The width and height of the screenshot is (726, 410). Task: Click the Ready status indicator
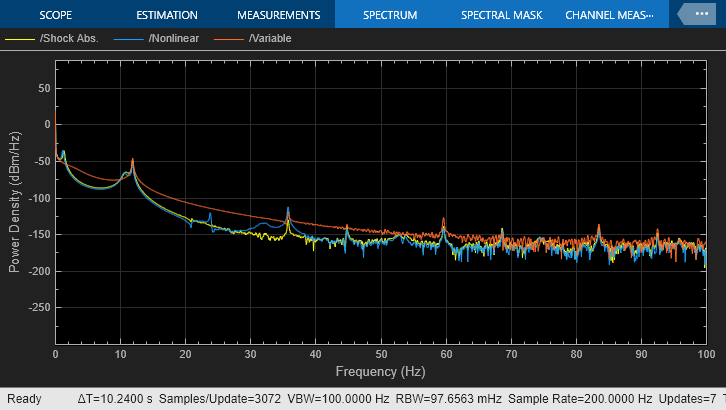point(24,399)
